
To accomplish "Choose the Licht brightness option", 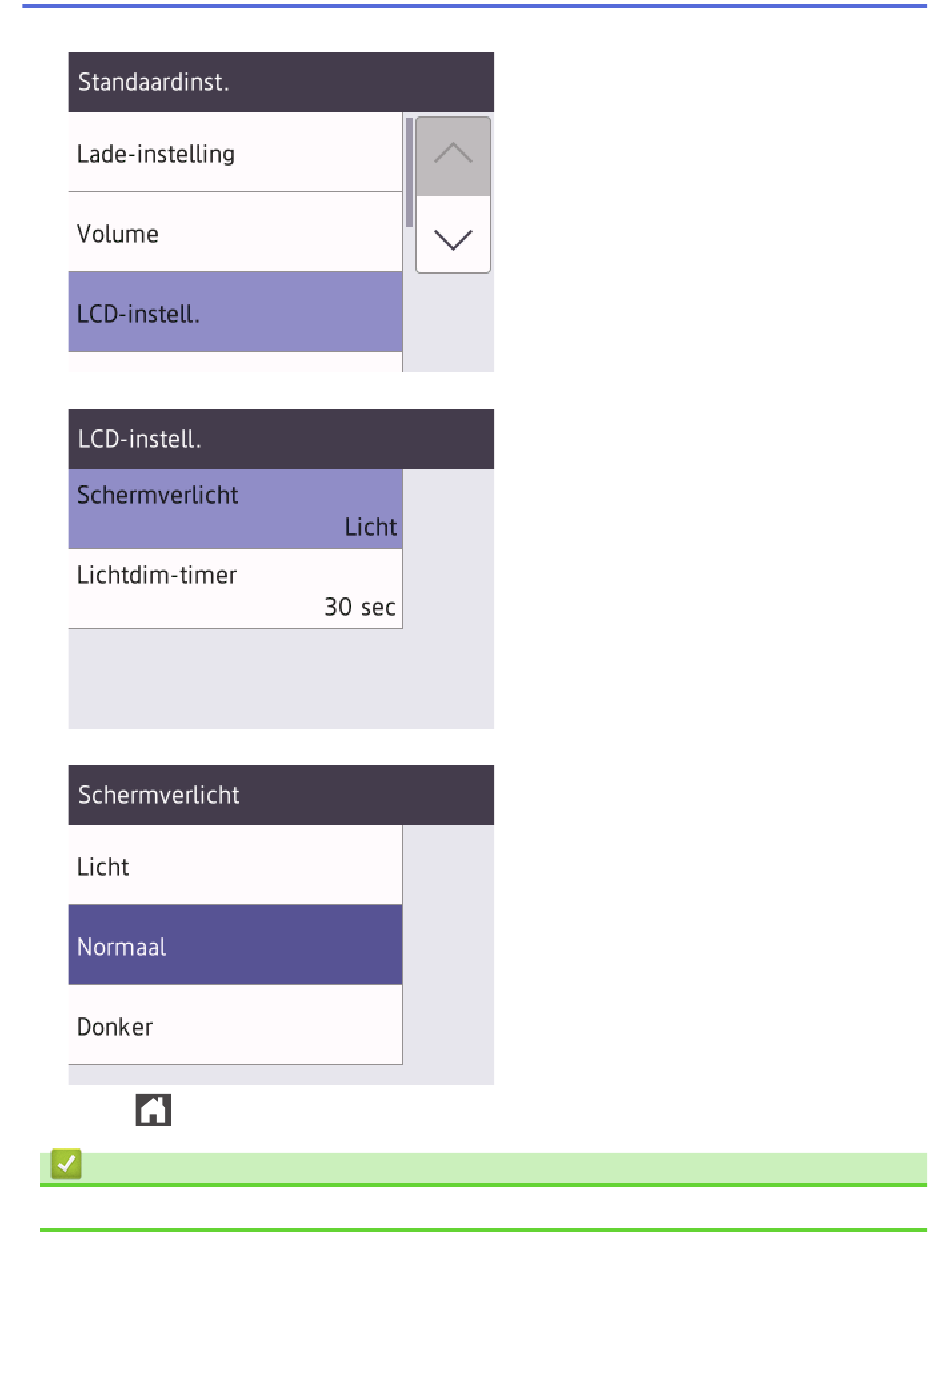I will pos(235,865).
